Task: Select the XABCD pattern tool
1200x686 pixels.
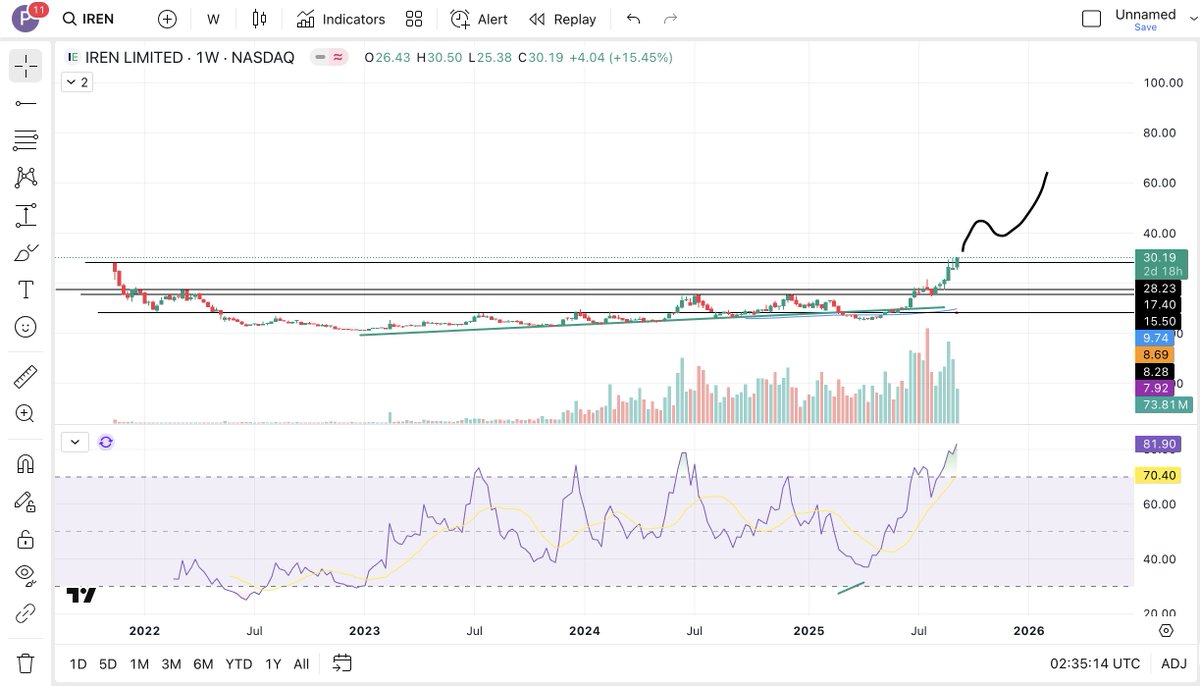Action: tap(26, 177)
